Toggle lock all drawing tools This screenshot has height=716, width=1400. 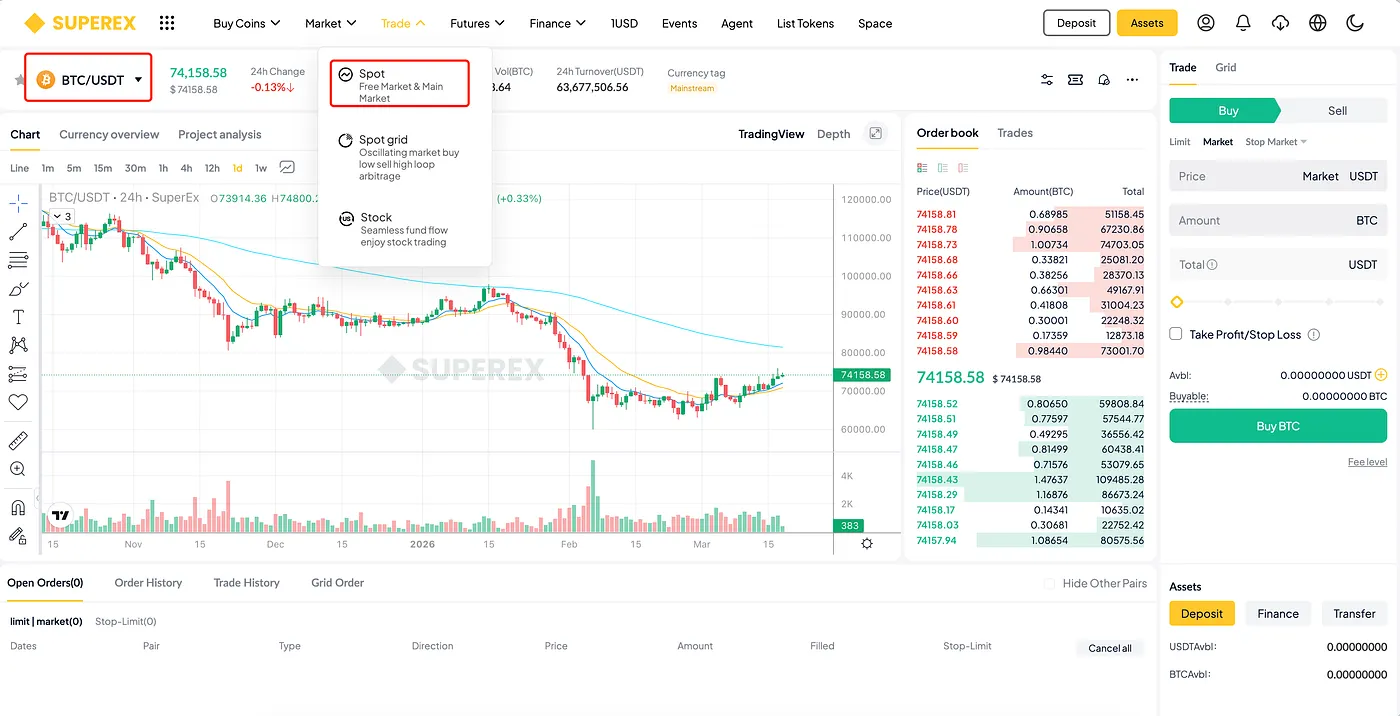point(18,535)
